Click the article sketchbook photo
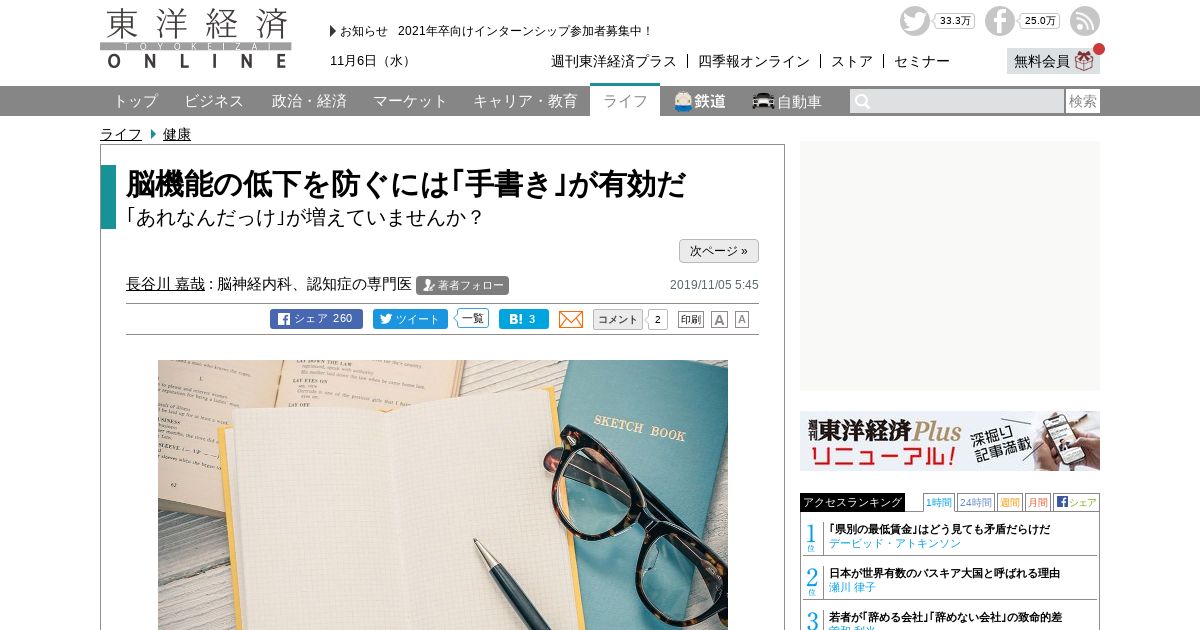Viewport: 1200px width, 630px height. point(443,495)
